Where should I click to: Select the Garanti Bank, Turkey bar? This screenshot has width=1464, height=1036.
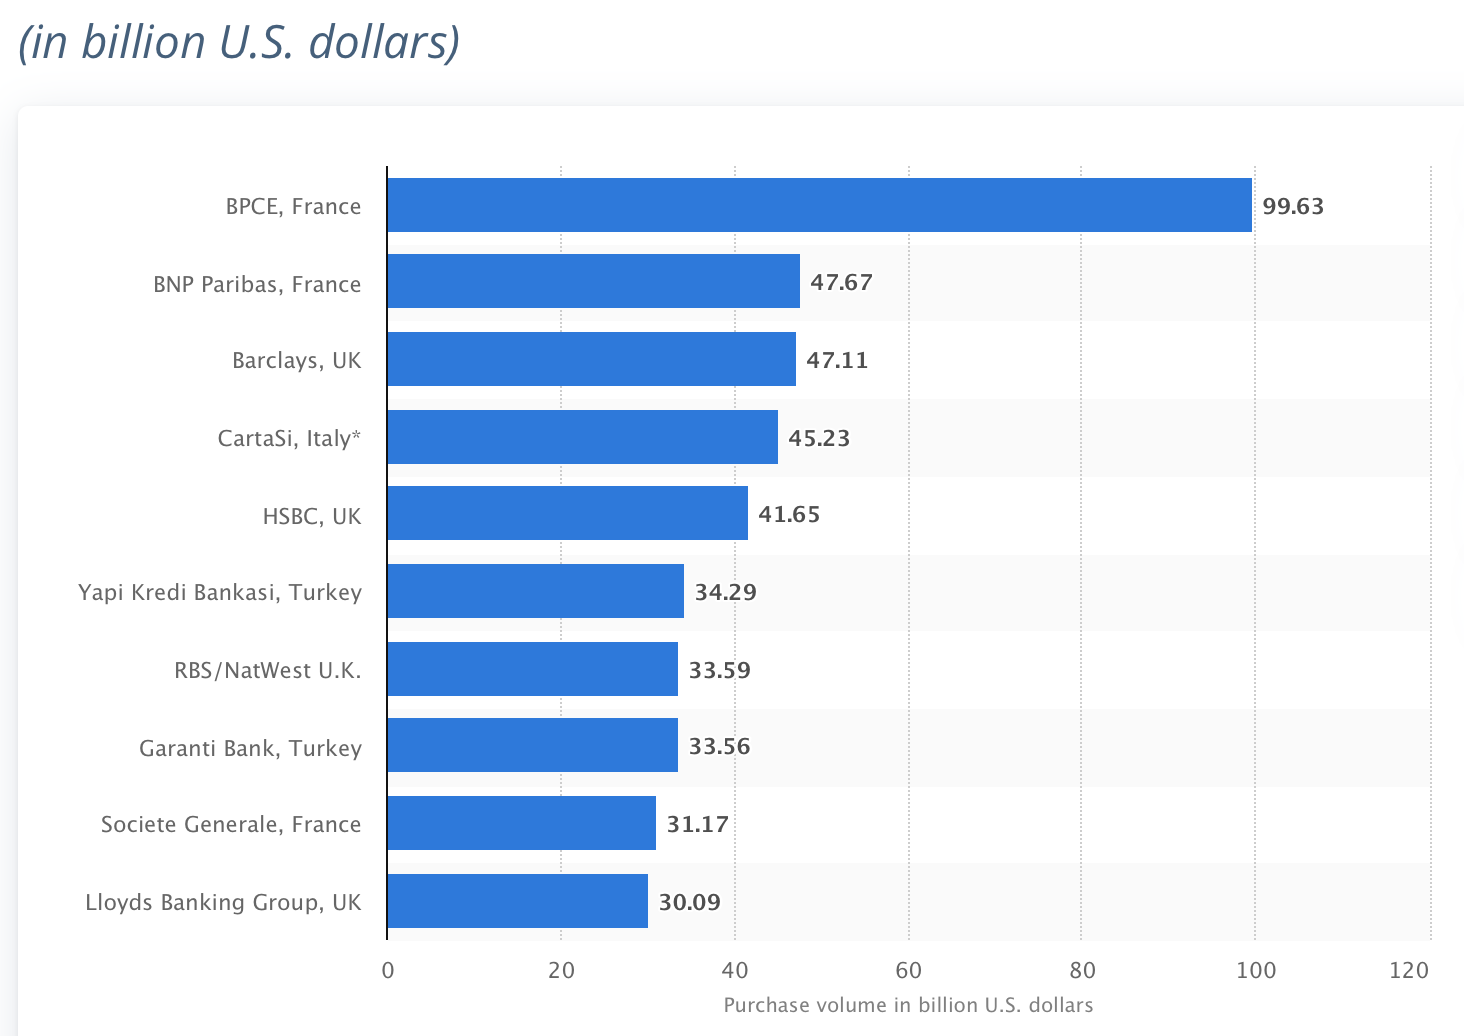click(533, 745)
